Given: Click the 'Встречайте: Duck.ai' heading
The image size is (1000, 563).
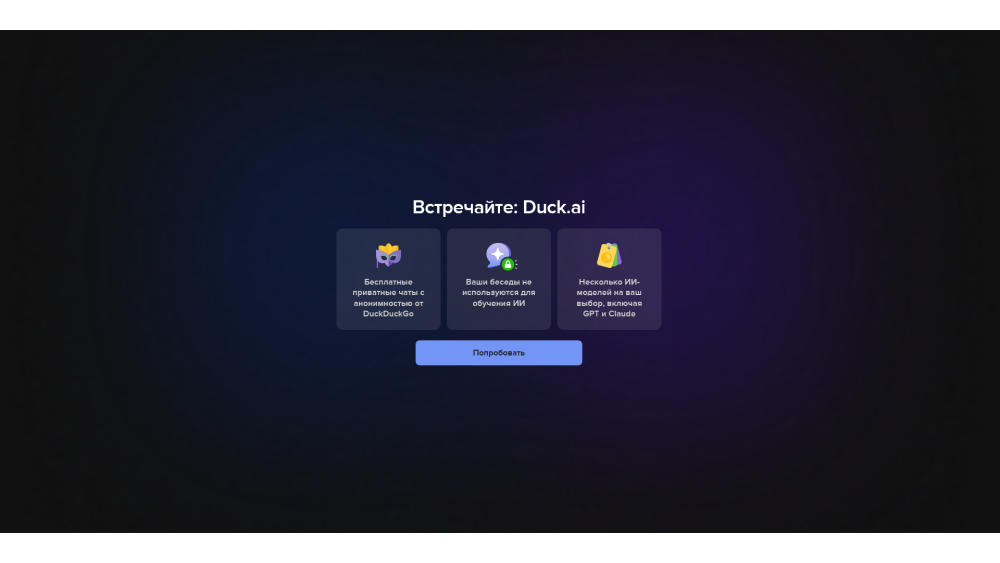Looking at the screenshot, I should pos(499,207).
